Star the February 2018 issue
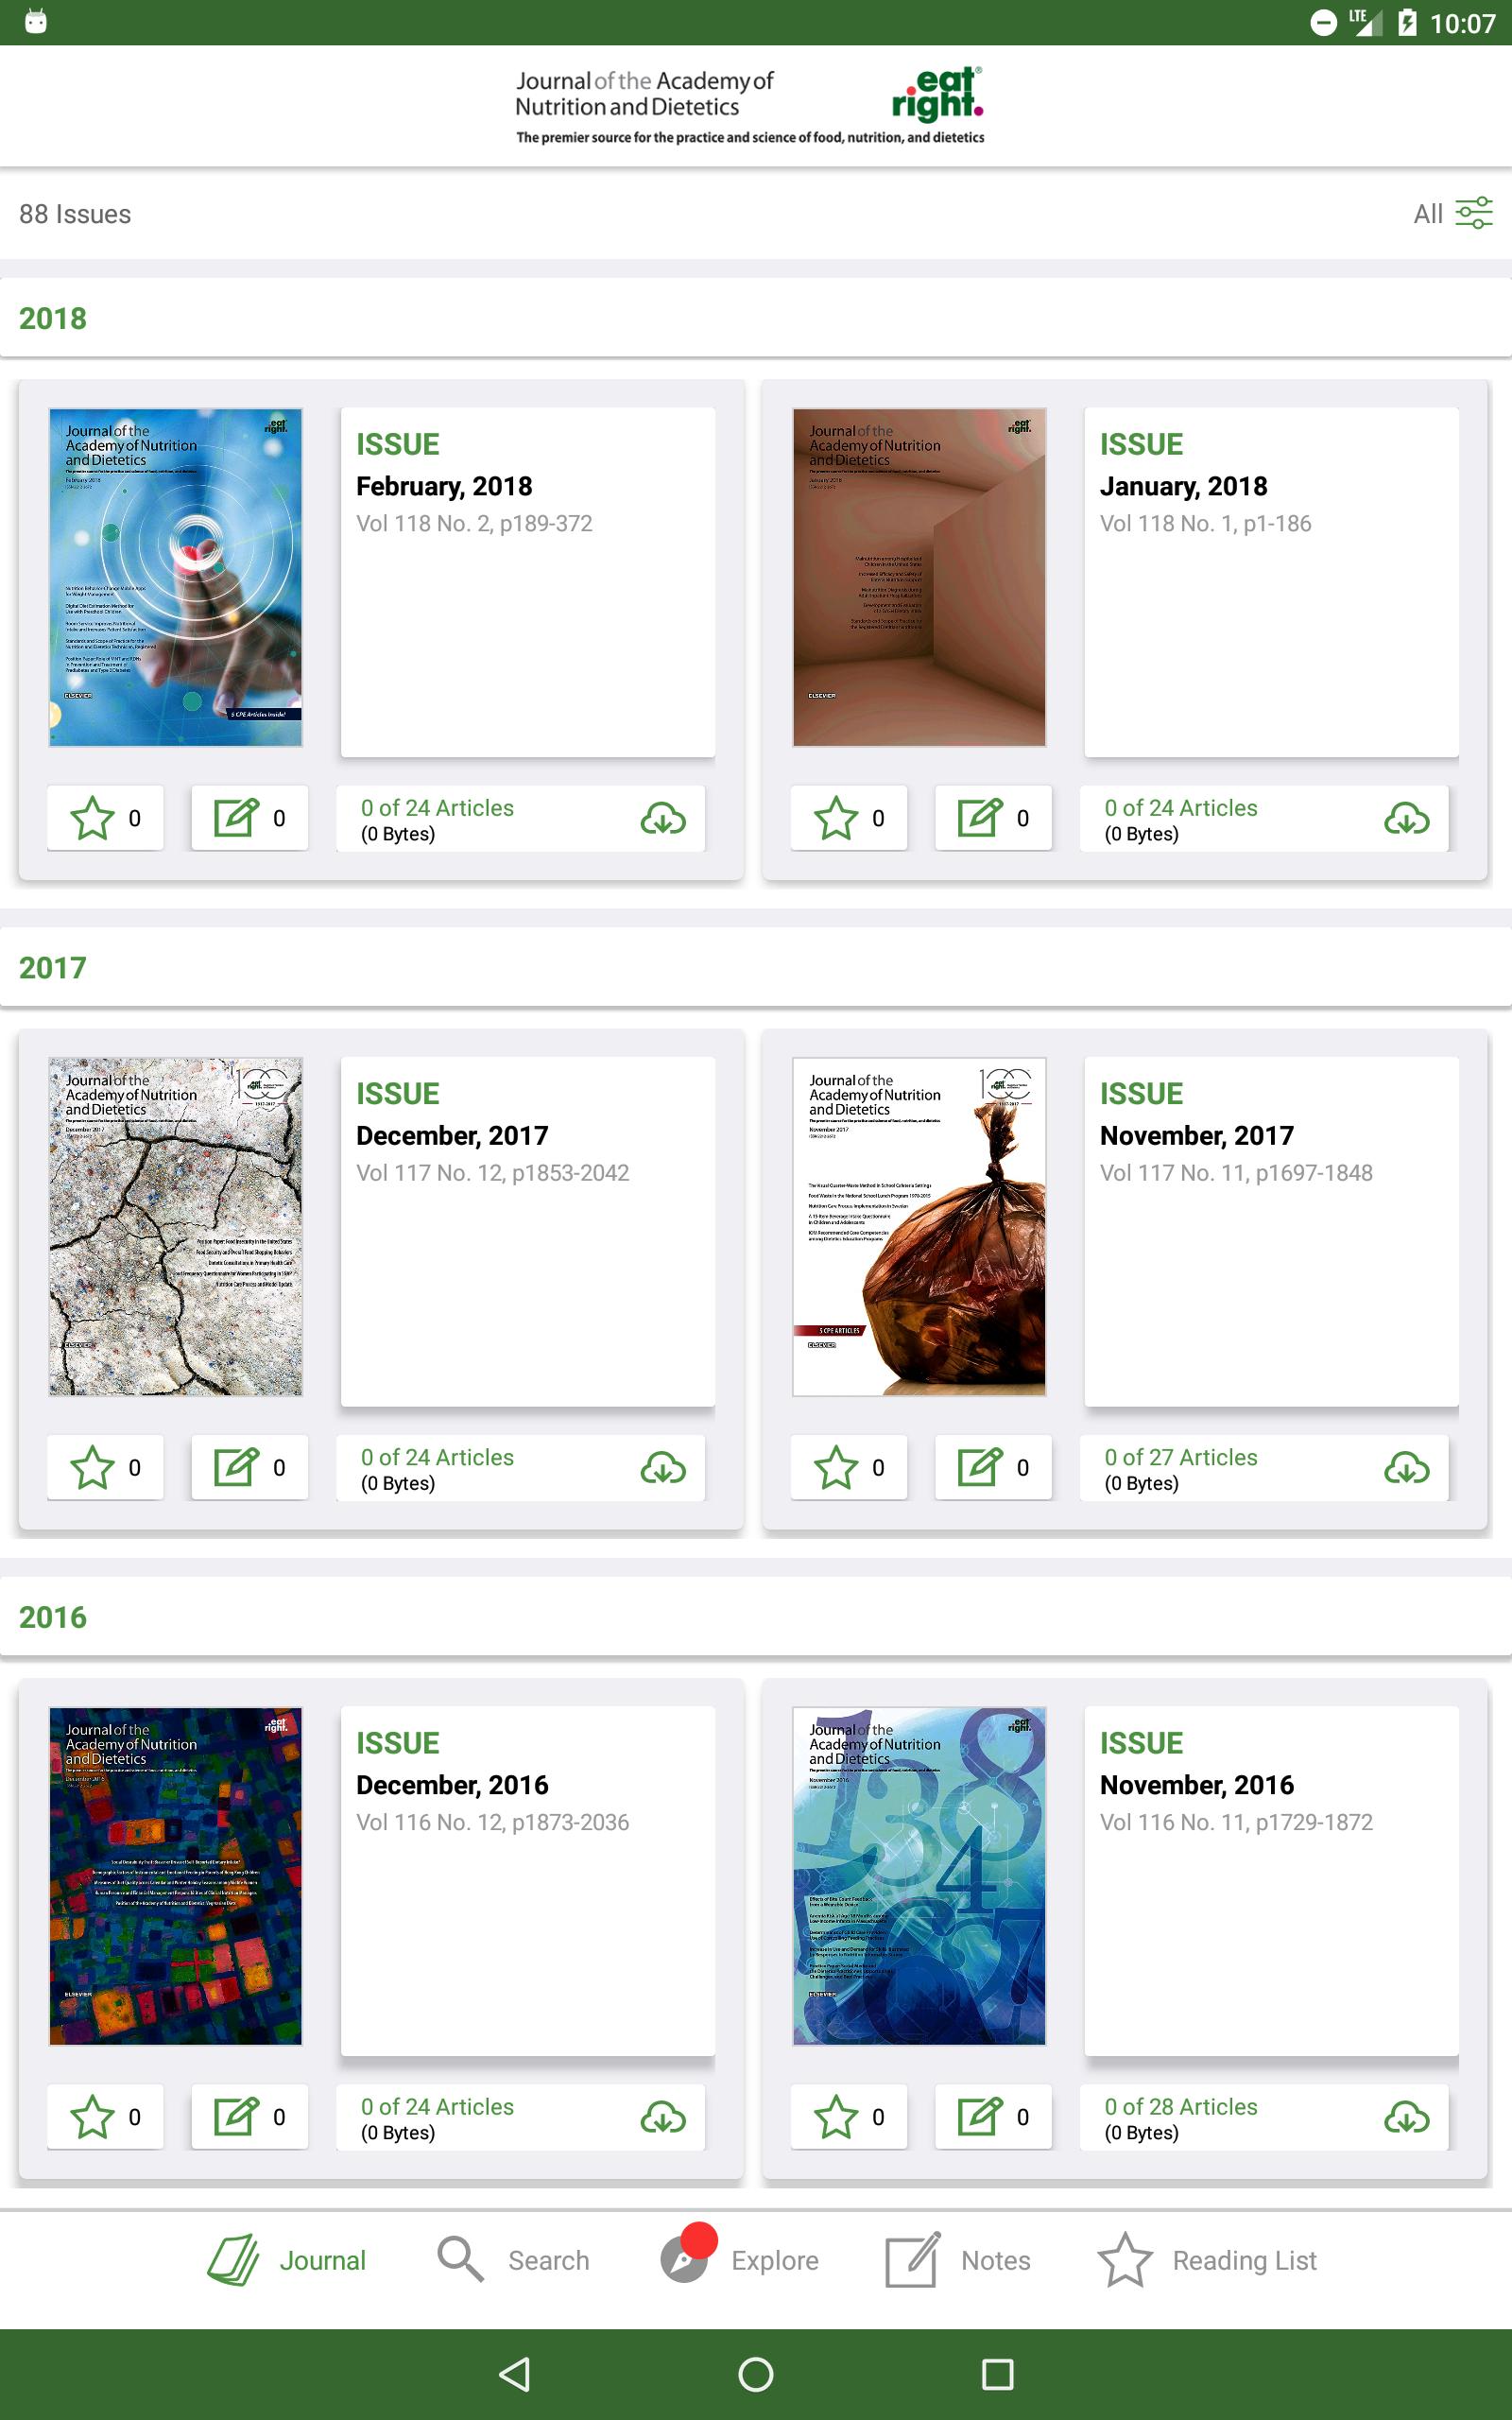The height and width of the screenshot is (2420, 1512). [x=105, y=818]
